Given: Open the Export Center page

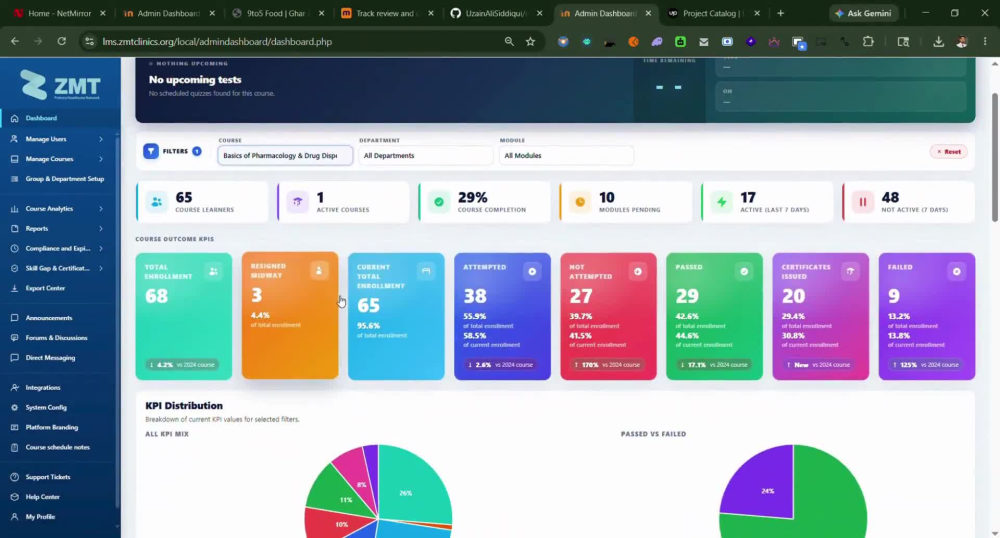Looking at the screenshot, I should [x=45, y=288].
